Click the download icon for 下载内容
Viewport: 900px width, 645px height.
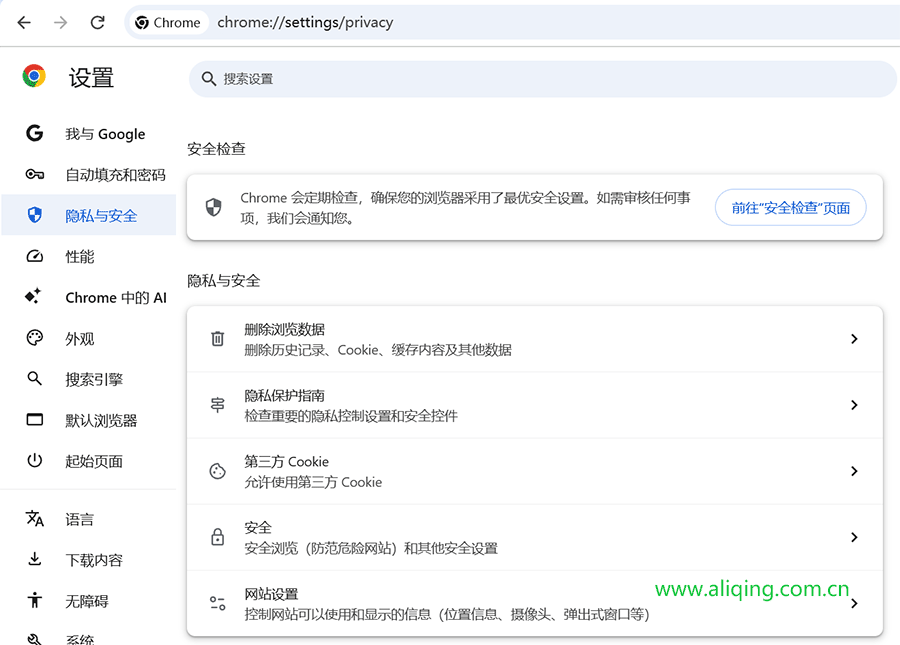coord(34,559)
